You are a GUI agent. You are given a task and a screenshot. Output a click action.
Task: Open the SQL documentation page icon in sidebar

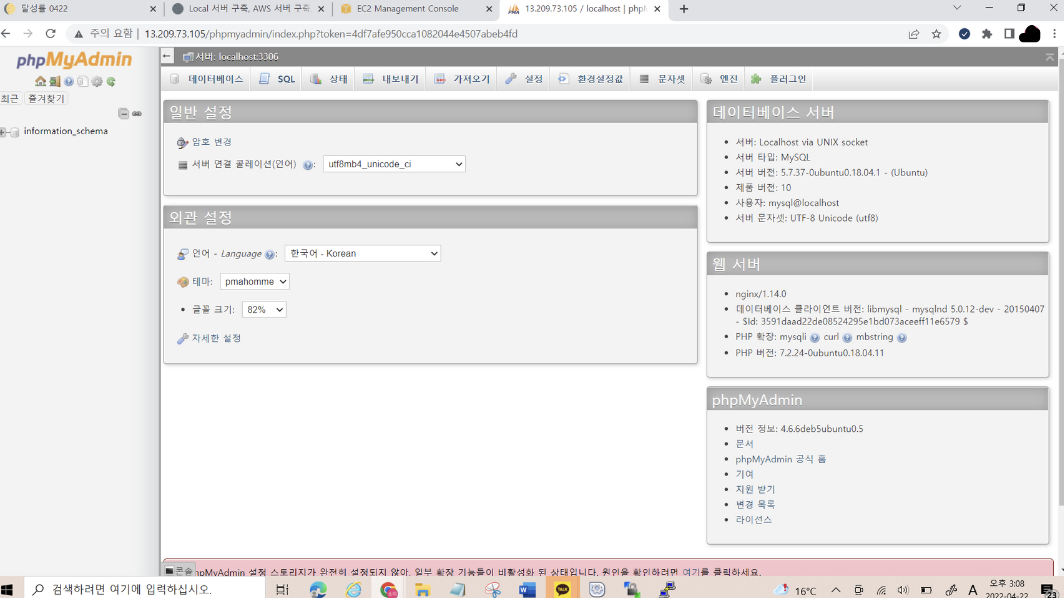click(82, 81)
